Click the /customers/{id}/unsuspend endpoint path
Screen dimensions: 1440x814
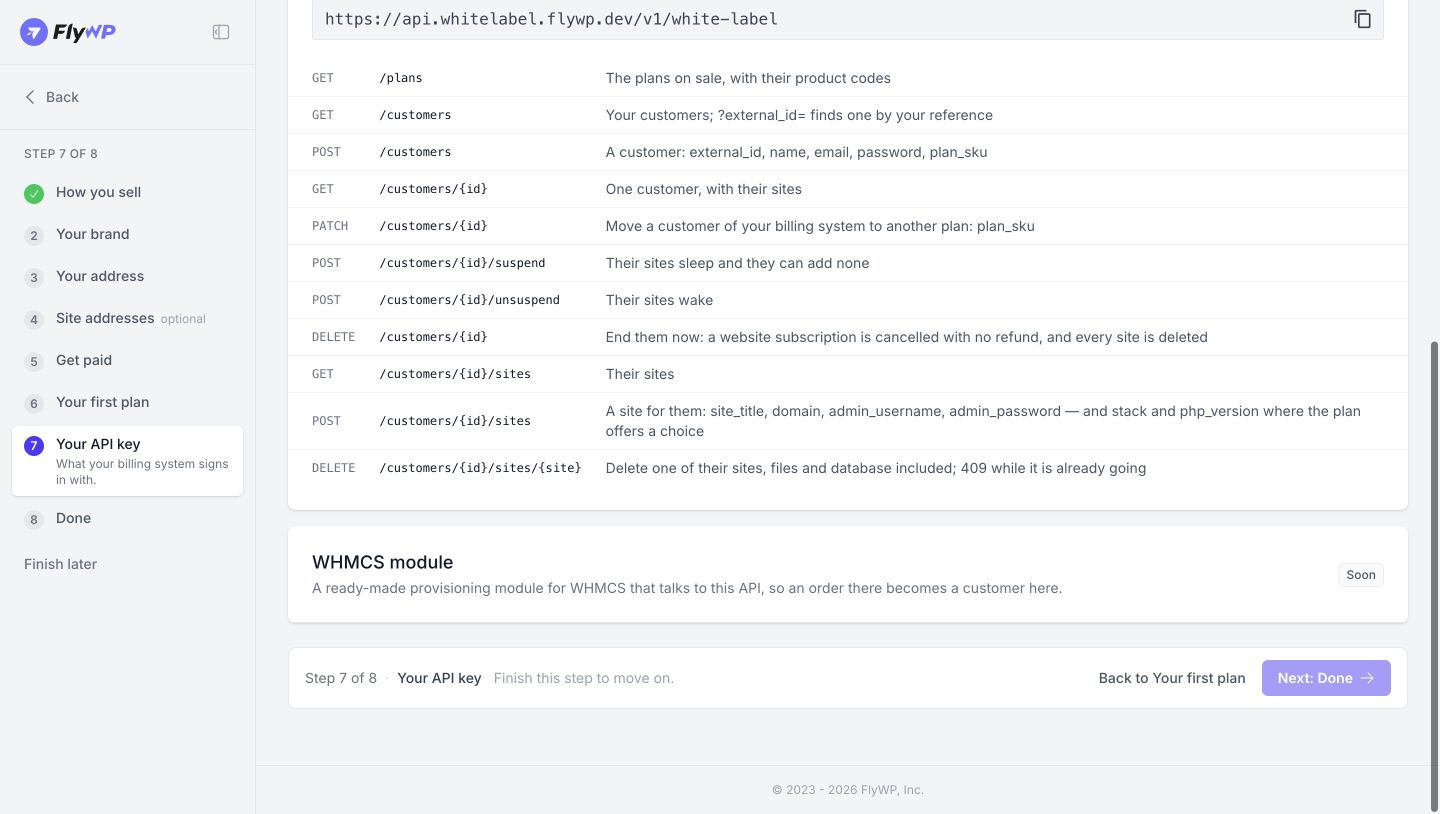coord(469,300)
